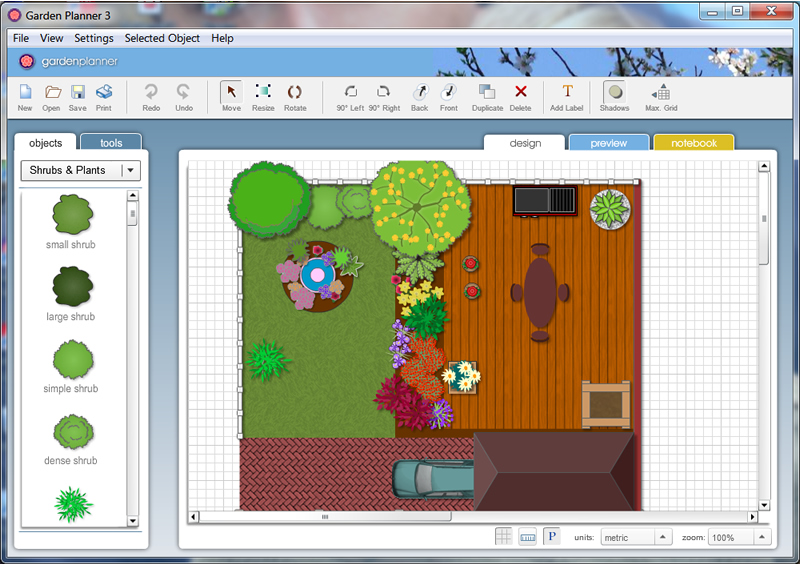The image size is (800, 564).
Task: Click objects list scroll down arrow
Action: click(x=133, y=521)
